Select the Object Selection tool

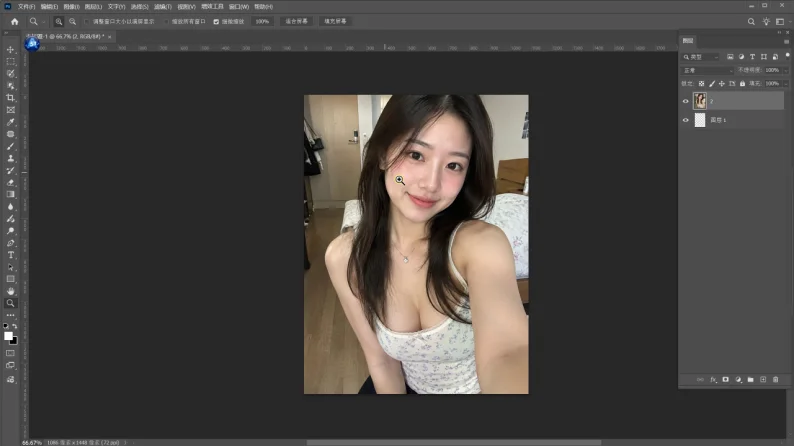pyautogui.click(x=11, y=86)
